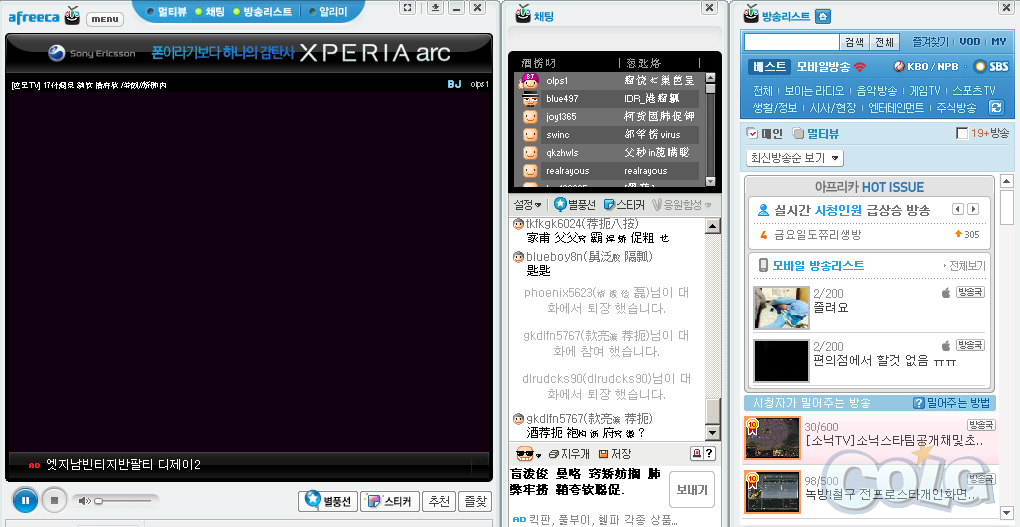Open the afreeca menu dropdown

click(104, 19)
